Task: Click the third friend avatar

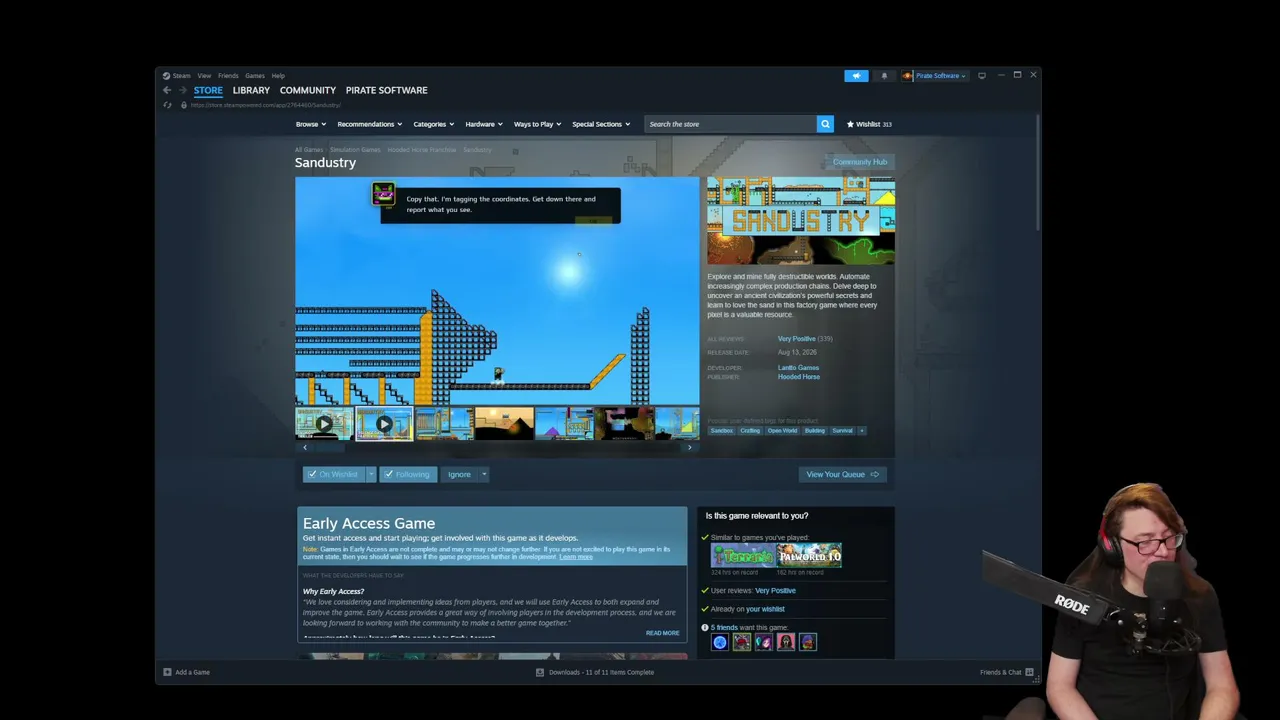Action: pyautogui.click(x=764, y=642)
